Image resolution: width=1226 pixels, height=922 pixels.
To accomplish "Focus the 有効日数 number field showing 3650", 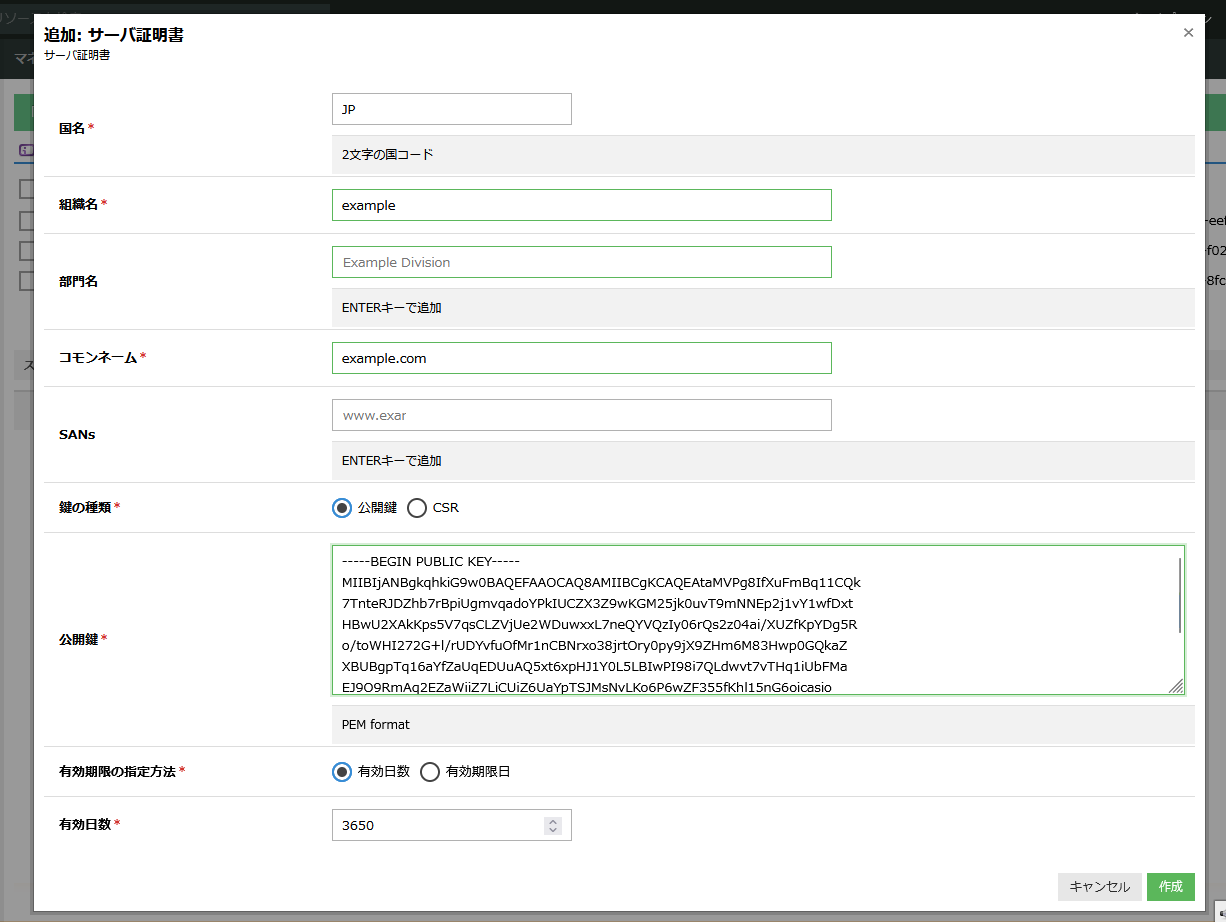I will point(437,825).
